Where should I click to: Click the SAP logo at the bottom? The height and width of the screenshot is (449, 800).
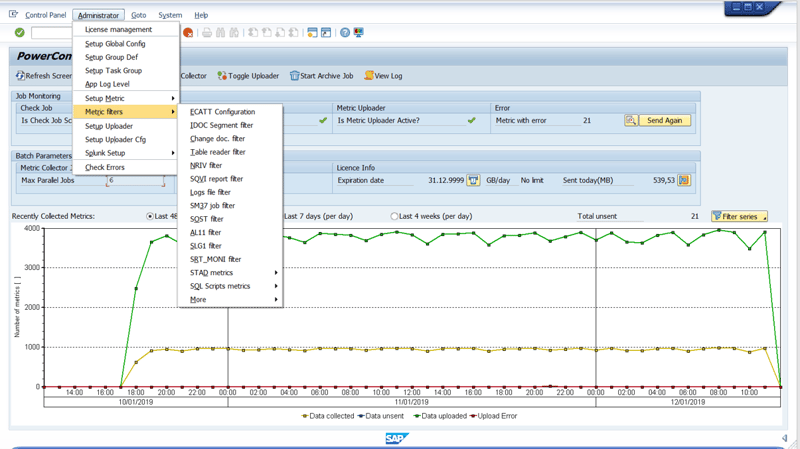tap(397, 438)
